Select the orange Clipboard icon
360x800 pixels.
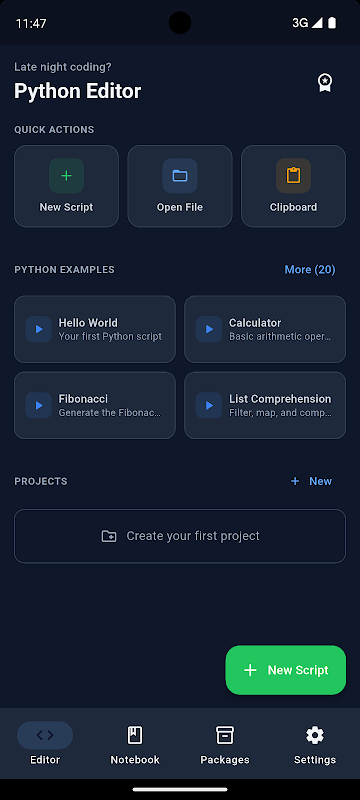coord(293,176)
